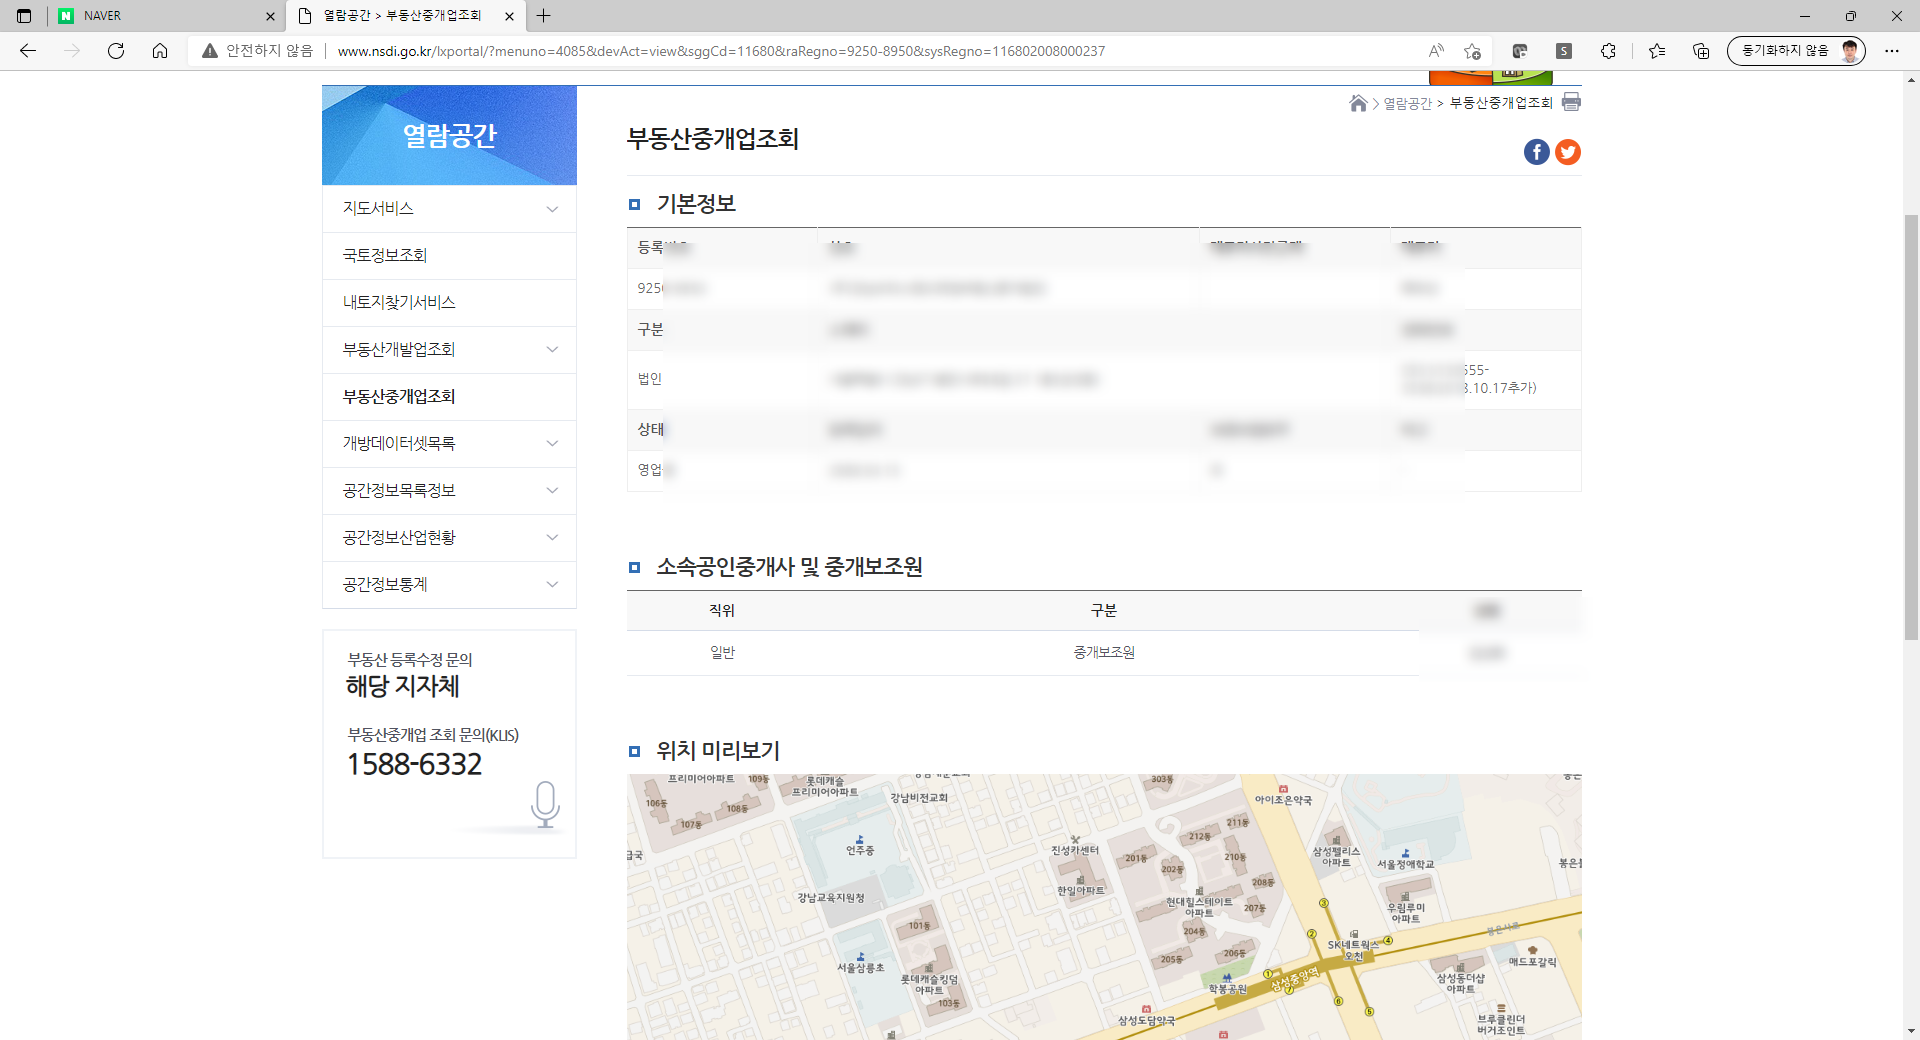The width and height of the screenshot is (1920, 1040).
Task: Open profile 동기화하지 않음 button
Action: [1796, 51]
